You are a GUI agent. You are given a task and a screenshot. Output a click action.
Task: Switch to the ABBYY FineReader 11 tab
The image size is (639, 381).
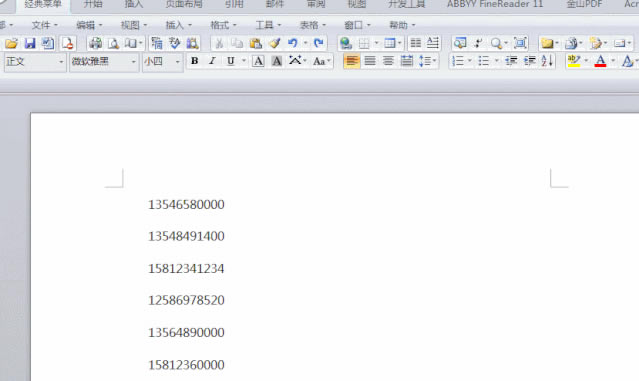click(495, 4)
